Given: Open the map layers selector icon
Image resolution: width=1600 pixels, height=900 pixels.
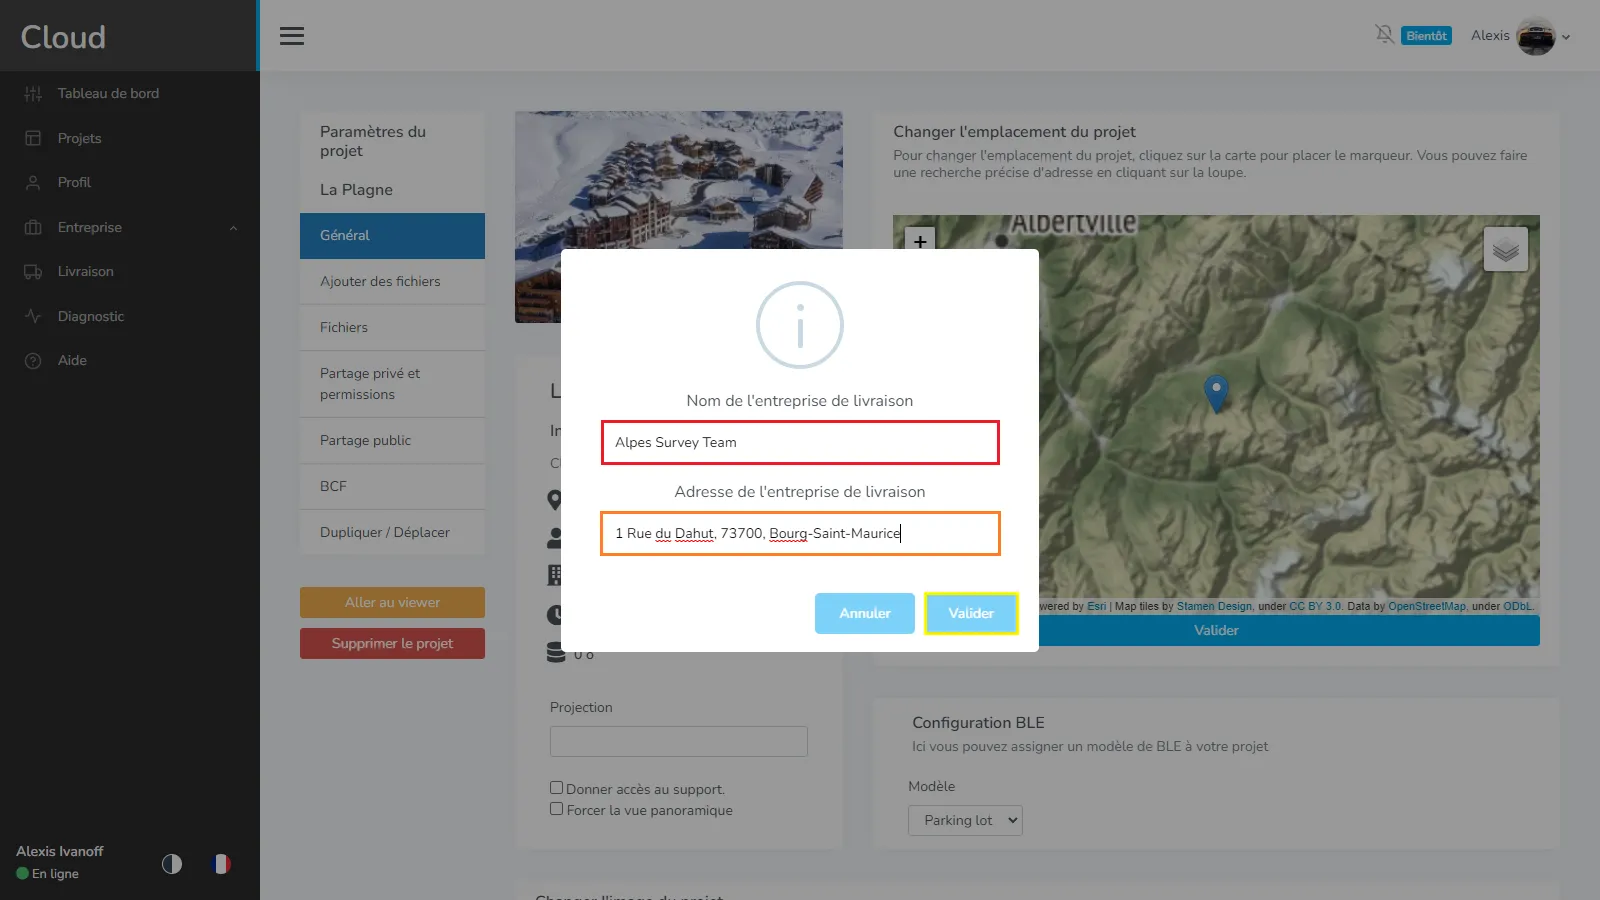Looking at the screenshot, I should point(1505,250).
